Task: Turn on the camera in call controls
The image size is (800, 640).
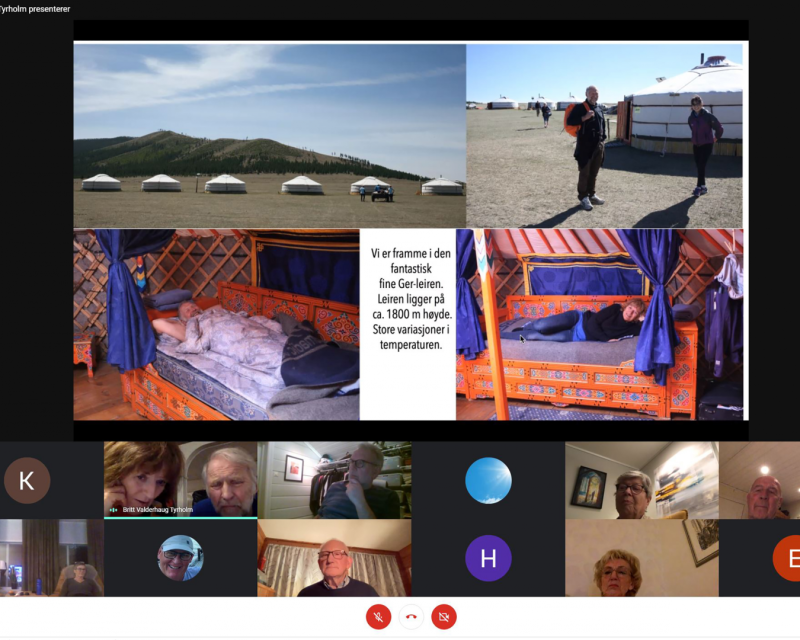Action: [445, 617]
